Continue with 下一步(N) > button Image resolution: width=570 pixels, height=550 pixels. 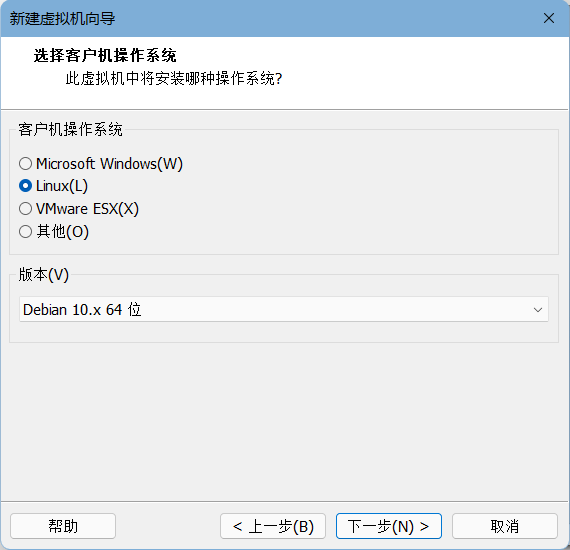pos(389,526)
